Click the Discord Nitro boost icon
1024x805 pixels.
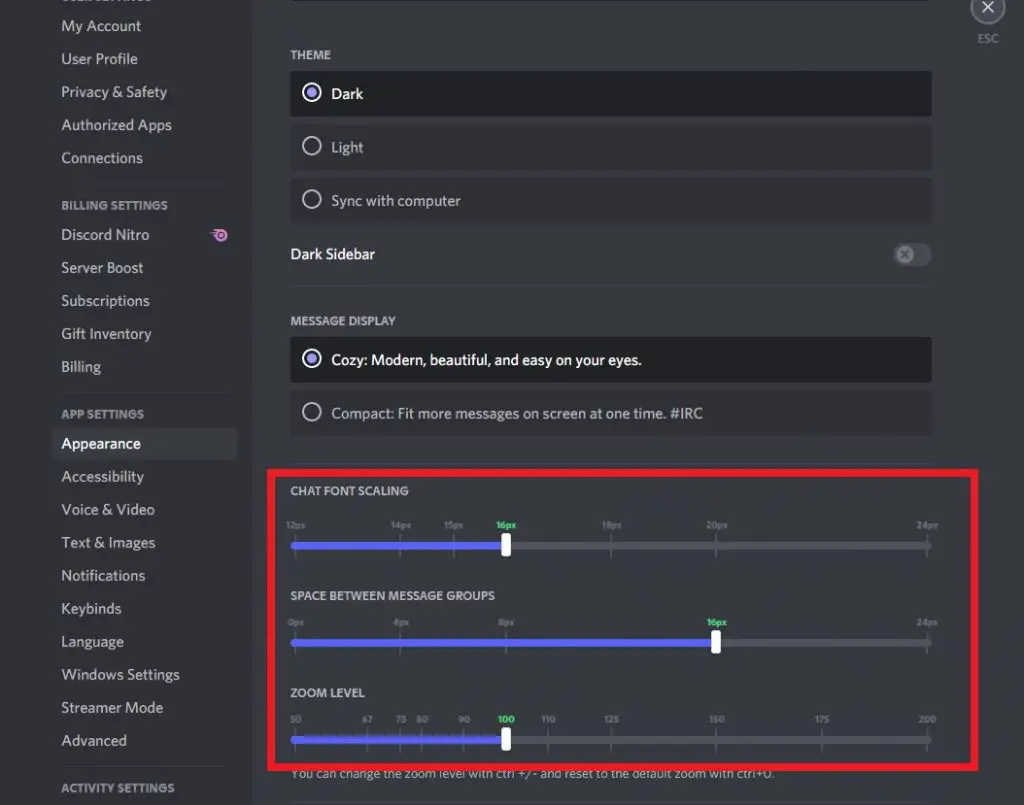point(219,235)
